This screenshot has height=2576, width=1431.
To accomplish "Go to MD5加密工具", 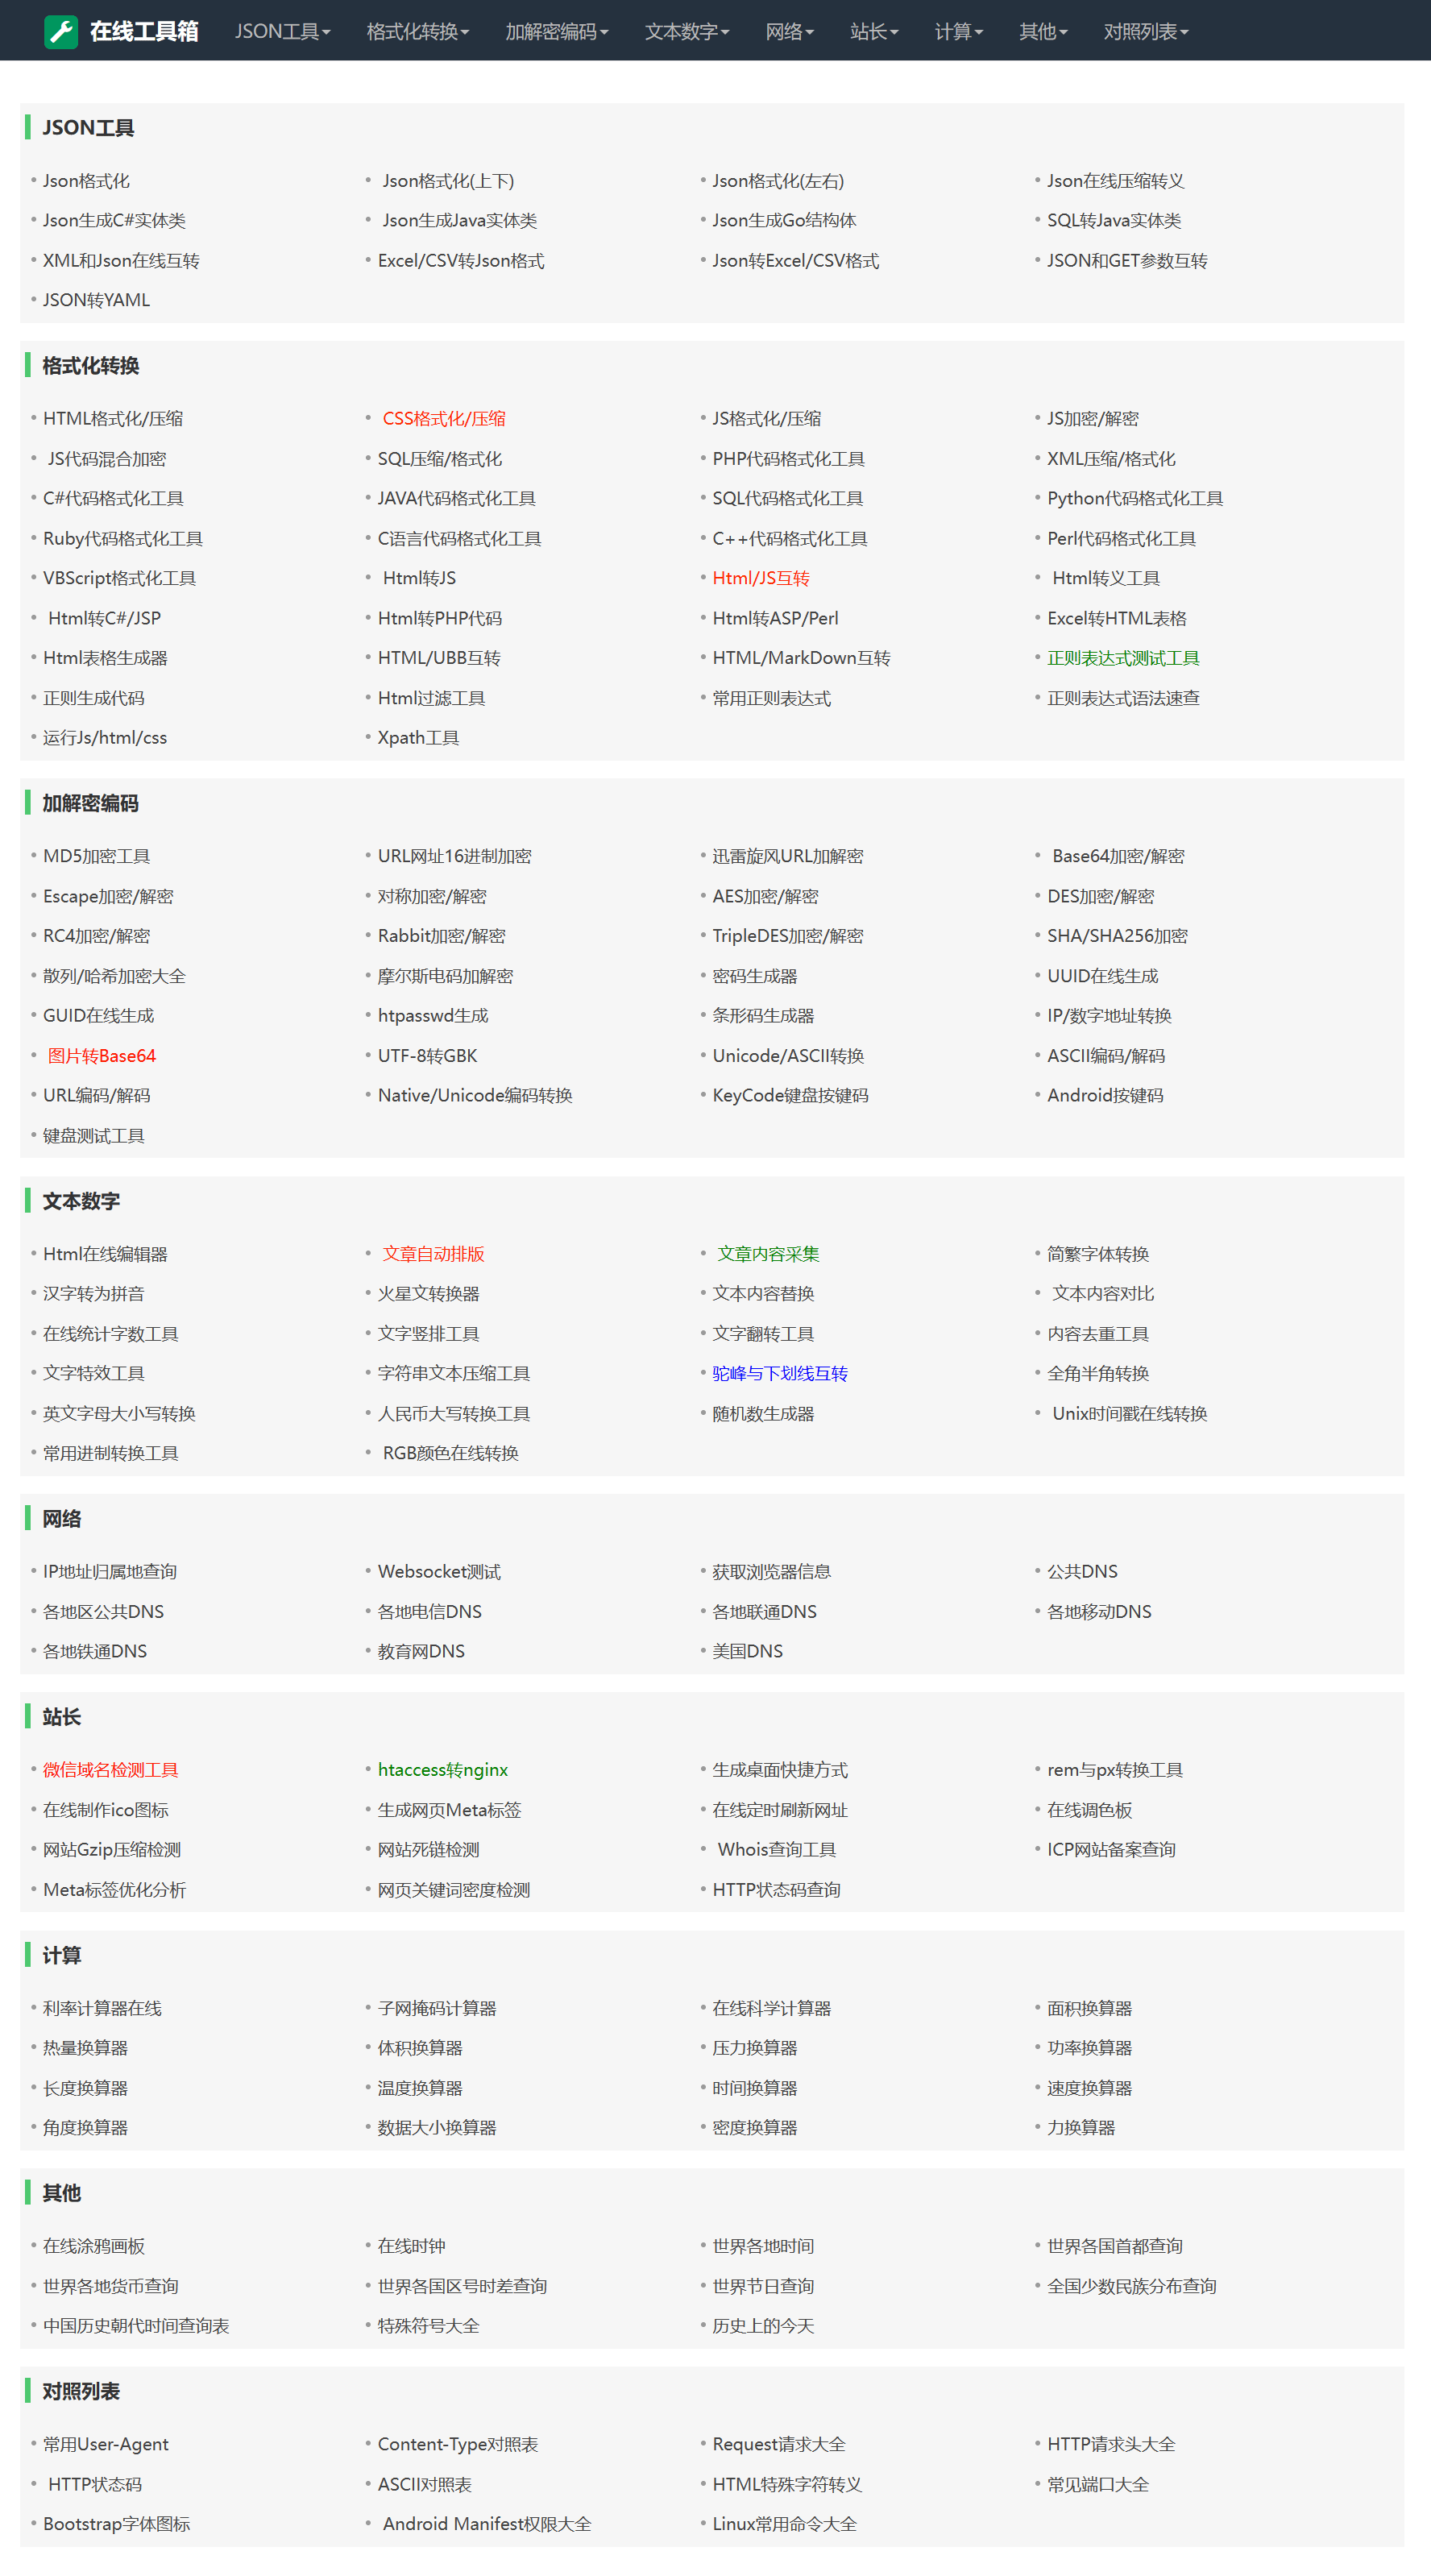I will point(96,856).
